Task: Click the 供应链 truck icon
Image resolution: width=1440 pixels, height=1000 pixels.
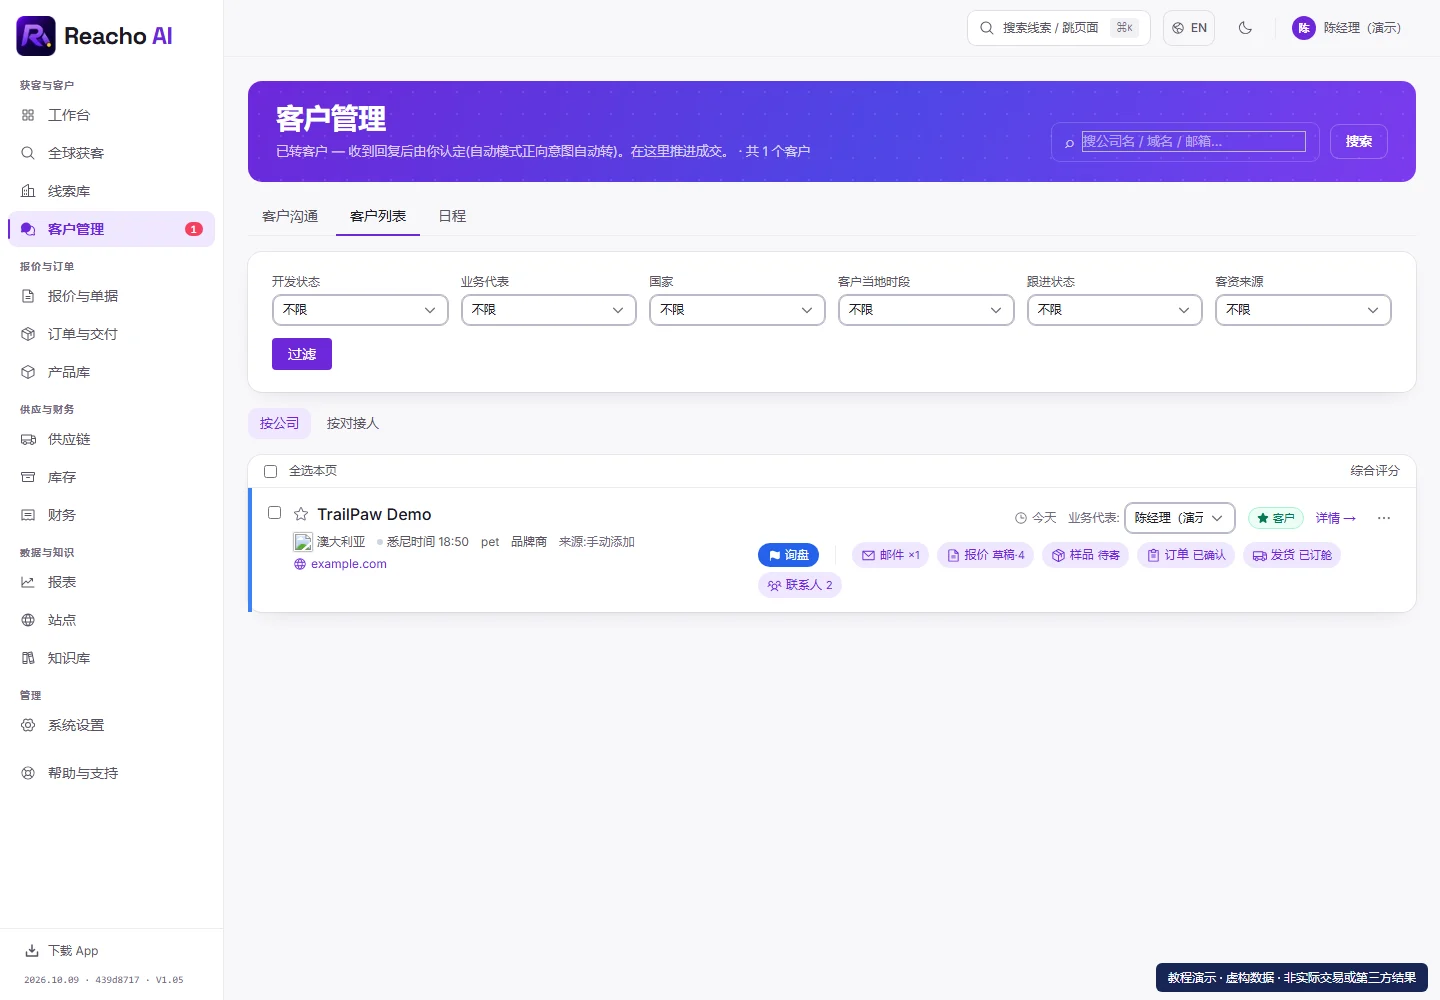Action: (28, 439)
